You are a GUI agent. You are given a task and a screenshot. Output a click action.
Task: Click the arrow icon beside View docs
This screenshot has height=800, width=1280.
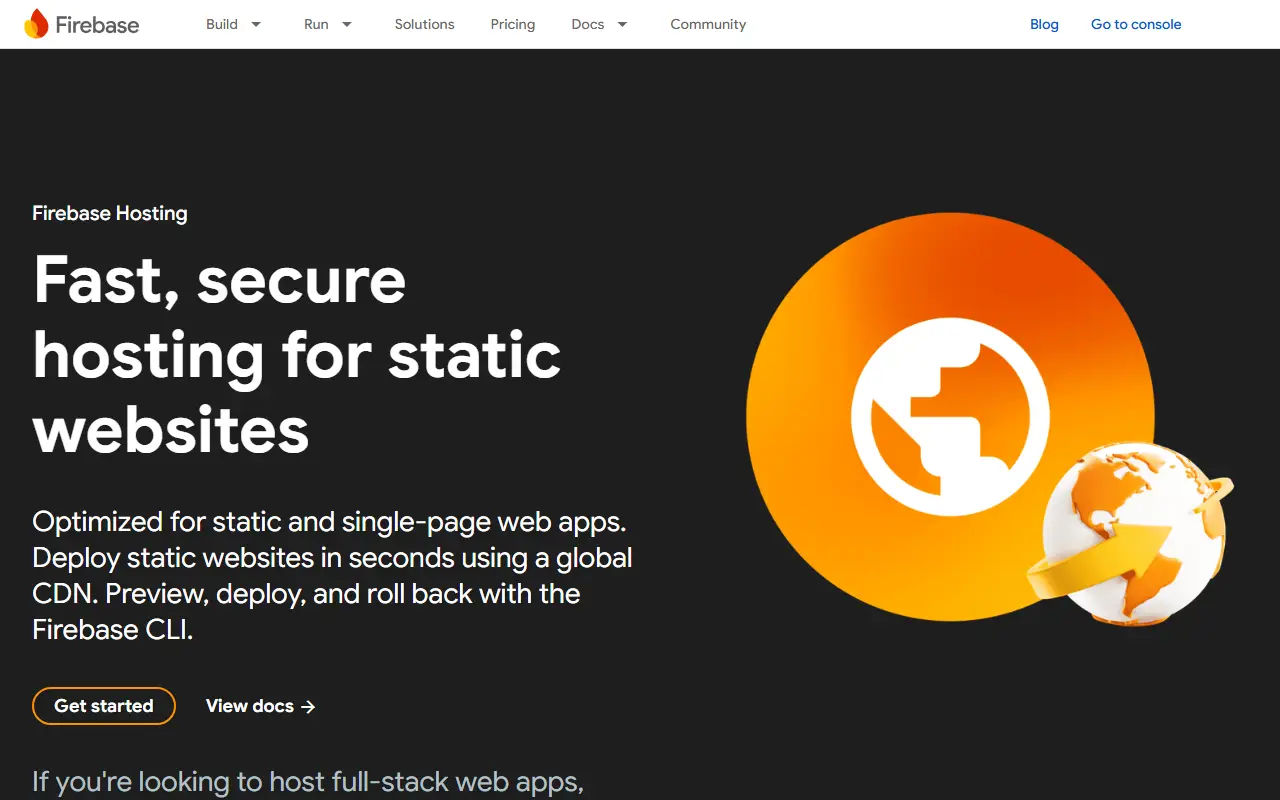pyautogui.click(x=308, y=707)
